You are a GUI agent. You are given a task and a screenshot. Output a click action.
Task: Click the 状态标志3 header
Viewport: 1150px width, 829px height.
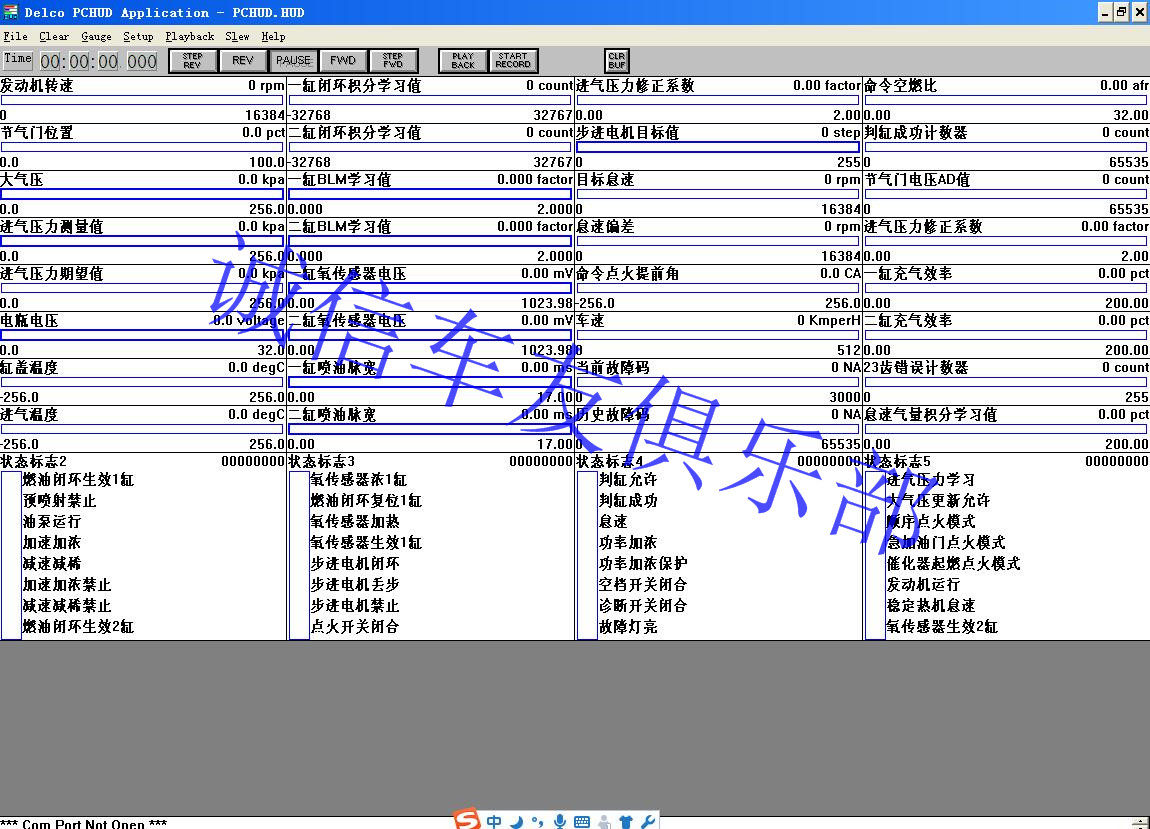[322, 461]
